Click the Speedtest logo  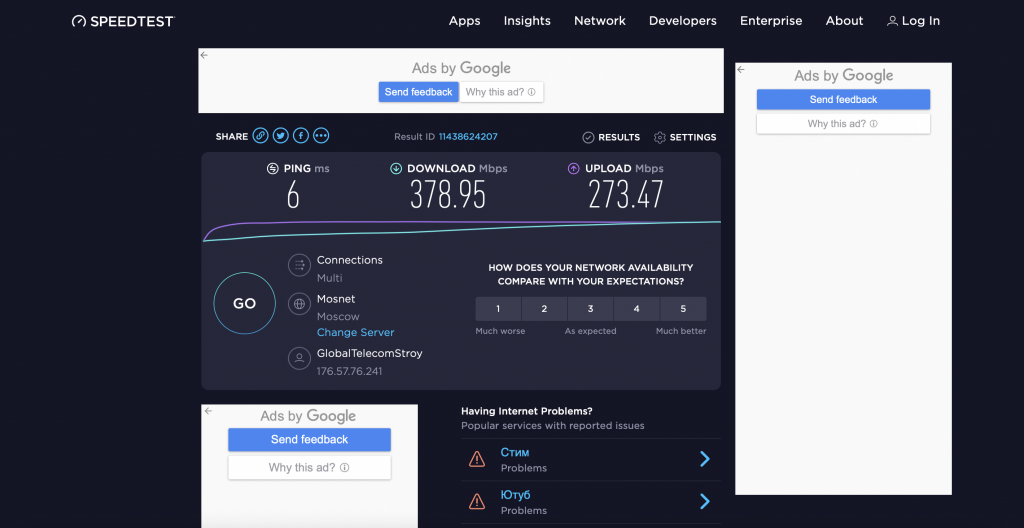coord(123,21)
